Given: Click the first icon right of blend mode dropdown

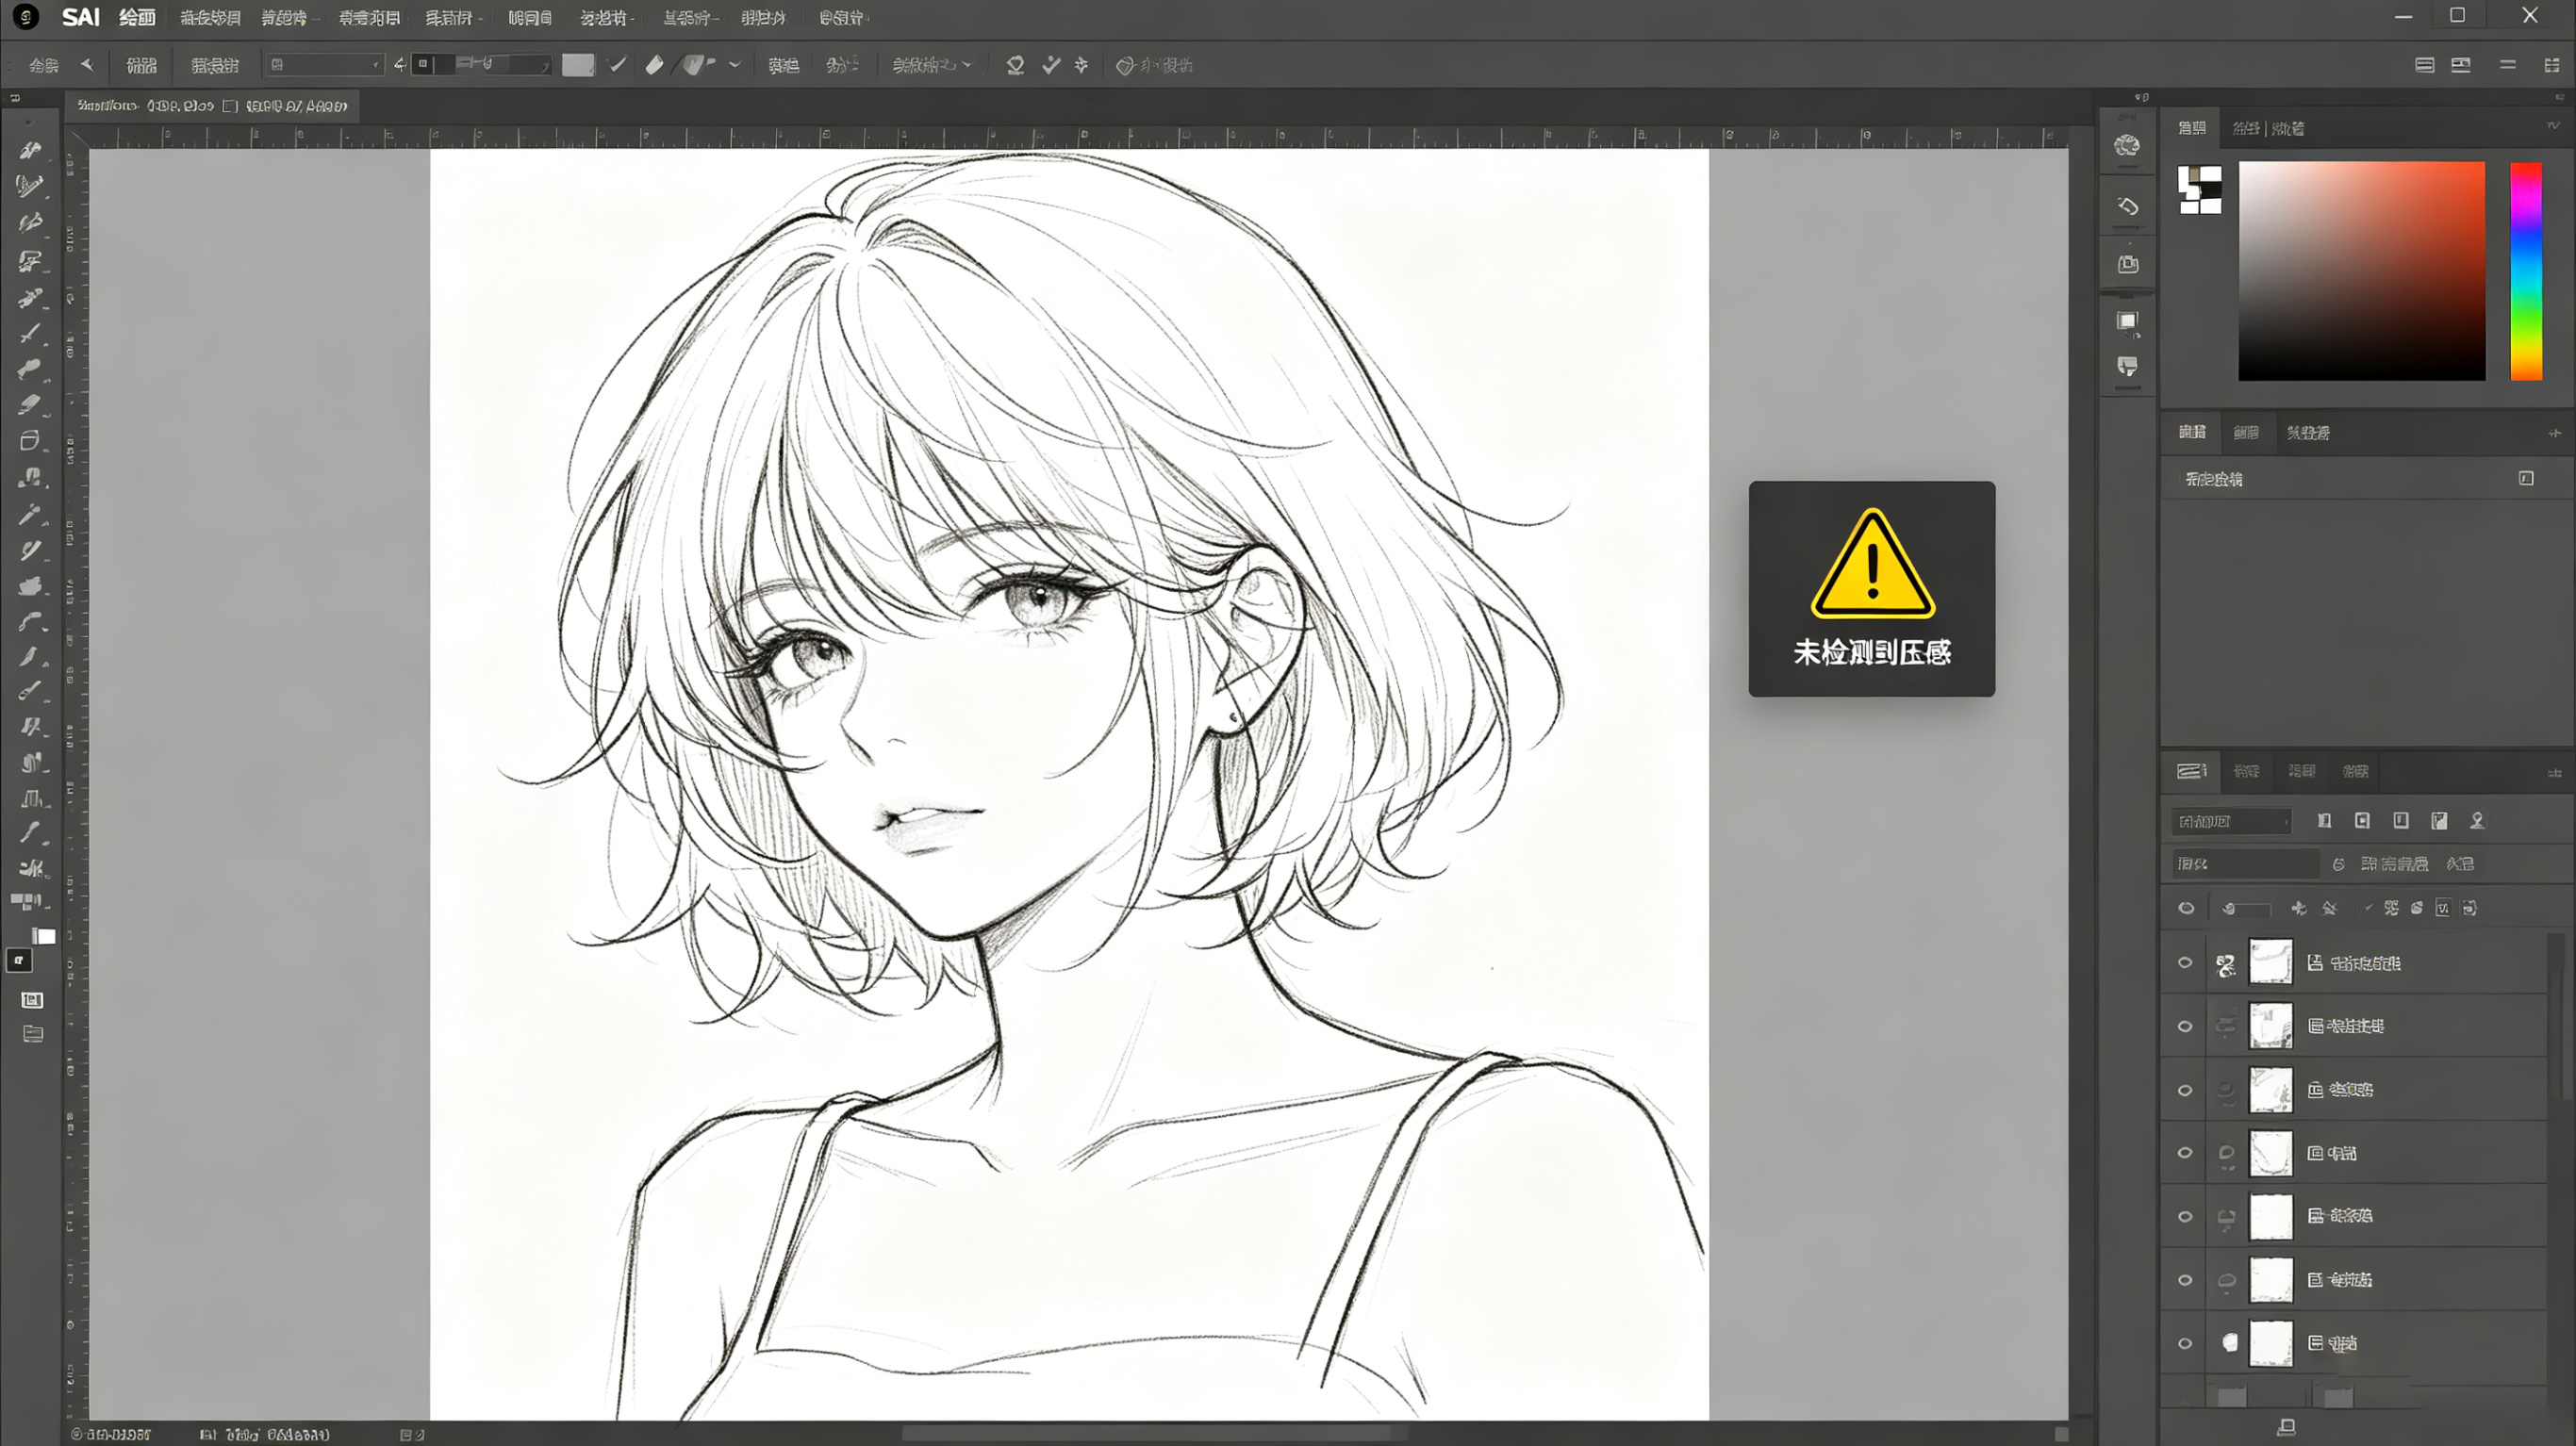Looking at the screenshot, I should point(2324,821).
